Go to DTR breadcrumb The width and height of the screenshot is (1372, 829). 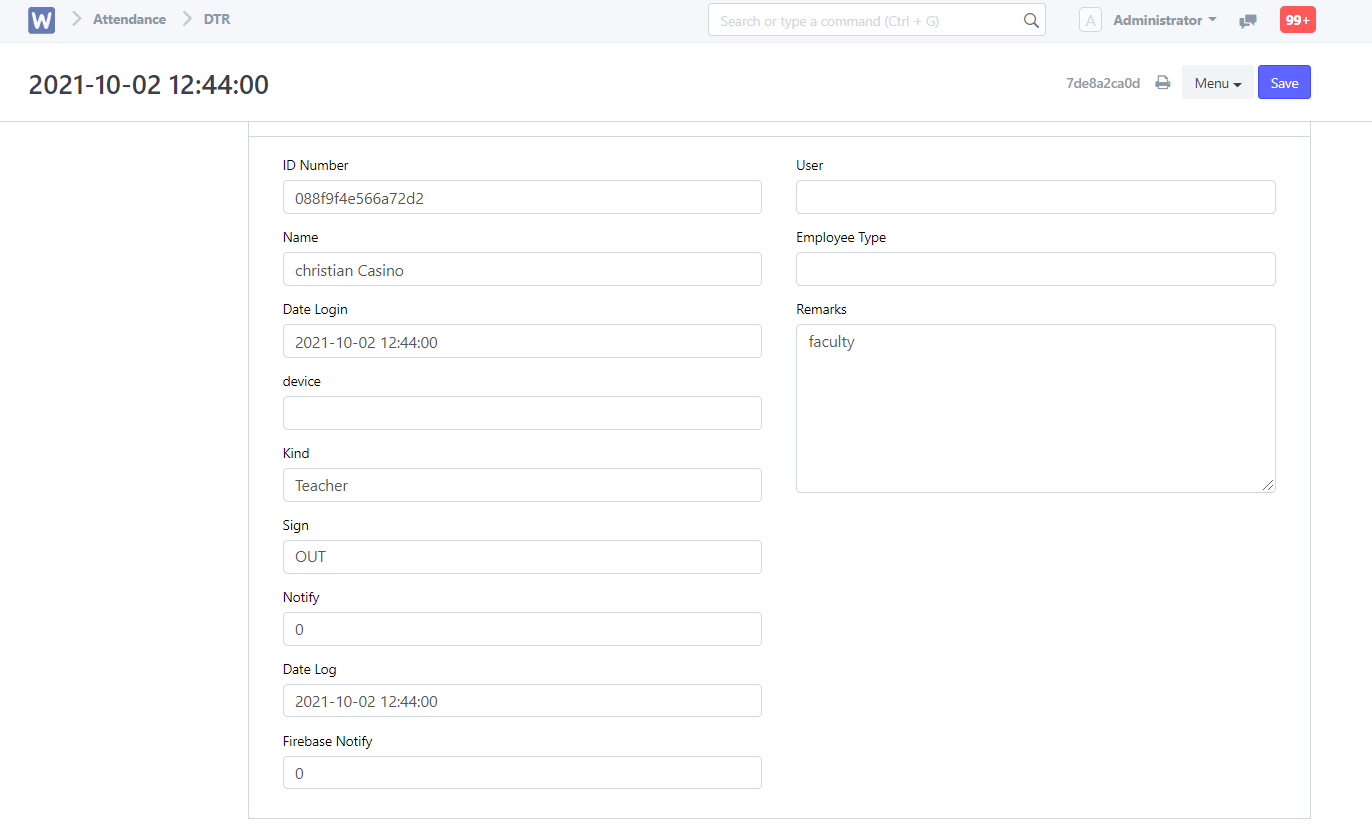[217, 19]
